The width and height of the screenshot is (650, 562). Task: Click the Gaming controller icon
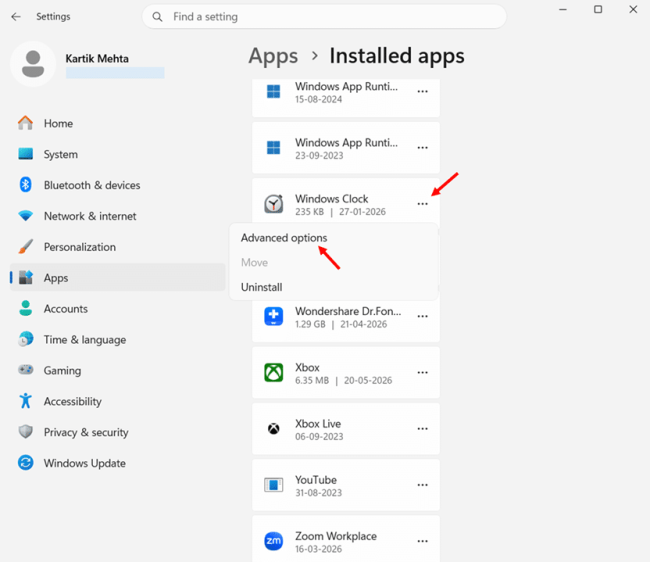click(x=25, y=370)
